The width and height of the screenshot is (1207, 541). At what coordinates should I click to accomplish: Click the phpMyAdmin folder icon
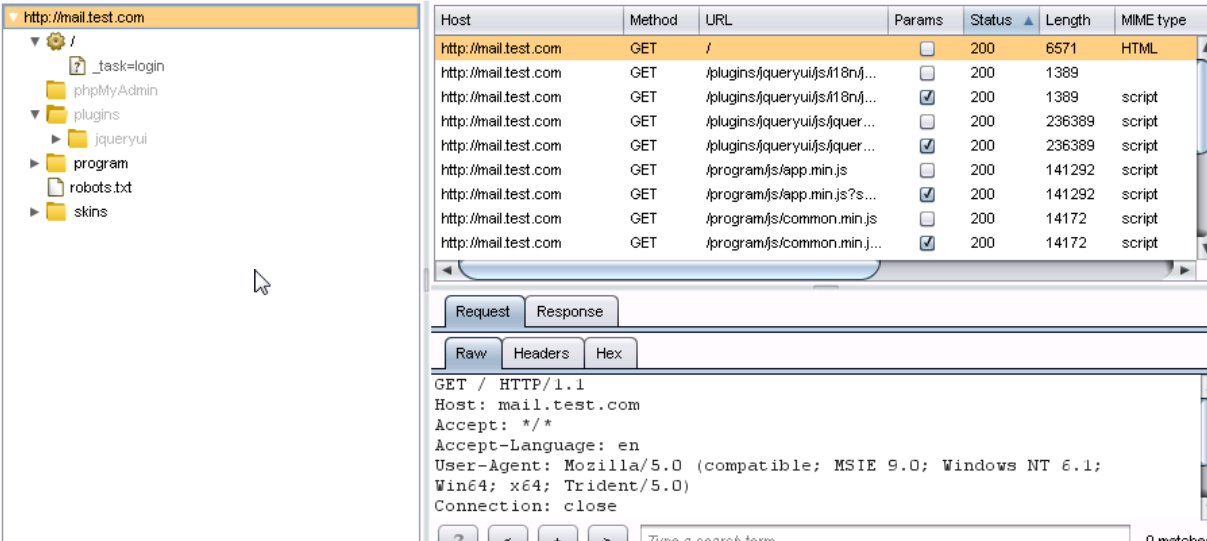56,90
